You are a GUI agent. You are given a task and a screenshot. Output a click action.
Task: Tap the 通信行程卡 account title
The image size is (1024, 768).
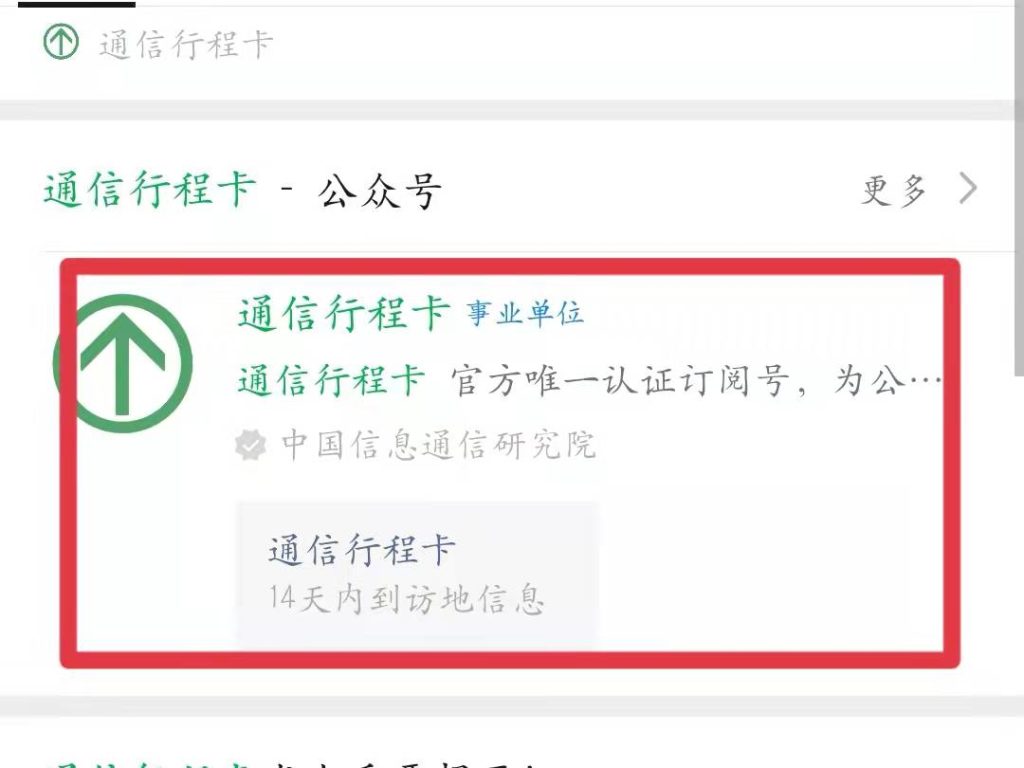click(344, 313)
